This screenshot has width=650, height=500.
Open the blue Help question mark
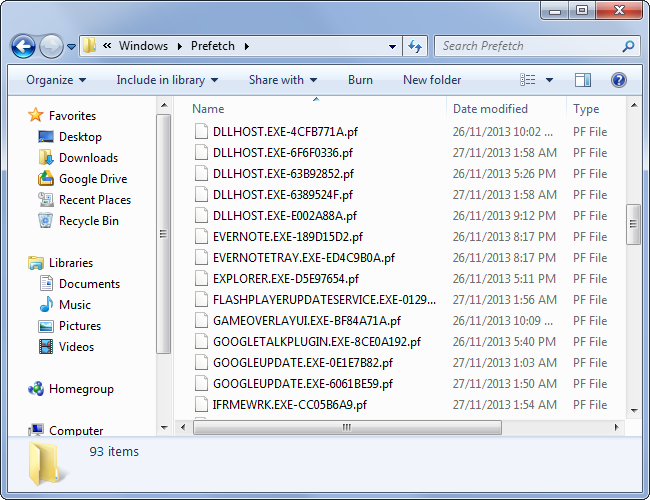pyautogui.click(x=618, y=80)
